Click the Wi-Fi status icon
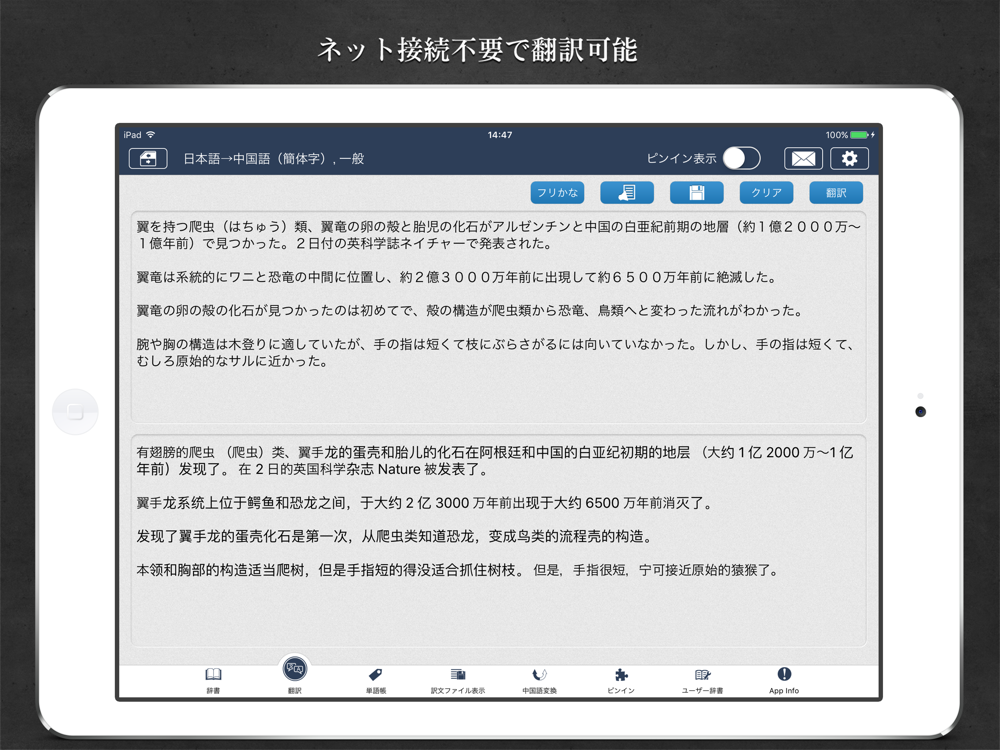The image size is (1000, 750). 151,135
